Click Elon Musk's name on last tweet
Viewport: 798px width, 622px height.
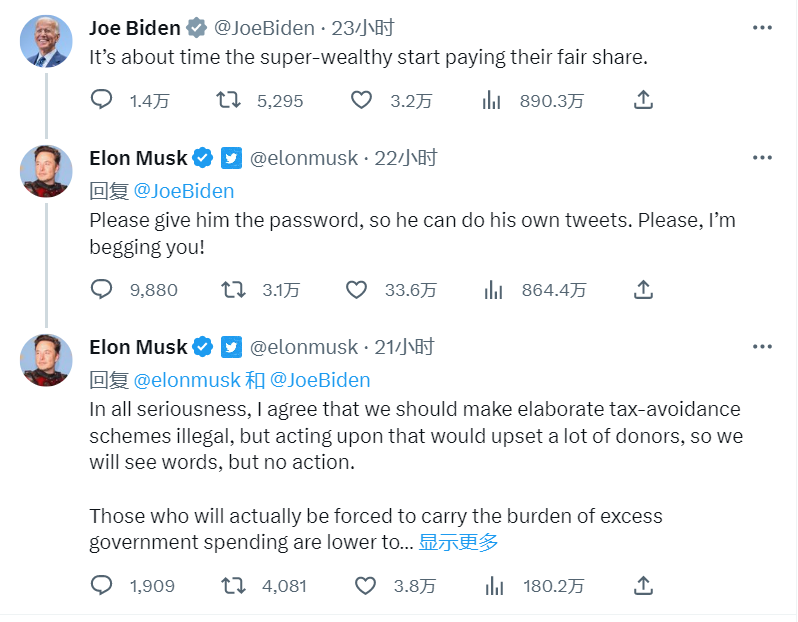coord(138,347)
